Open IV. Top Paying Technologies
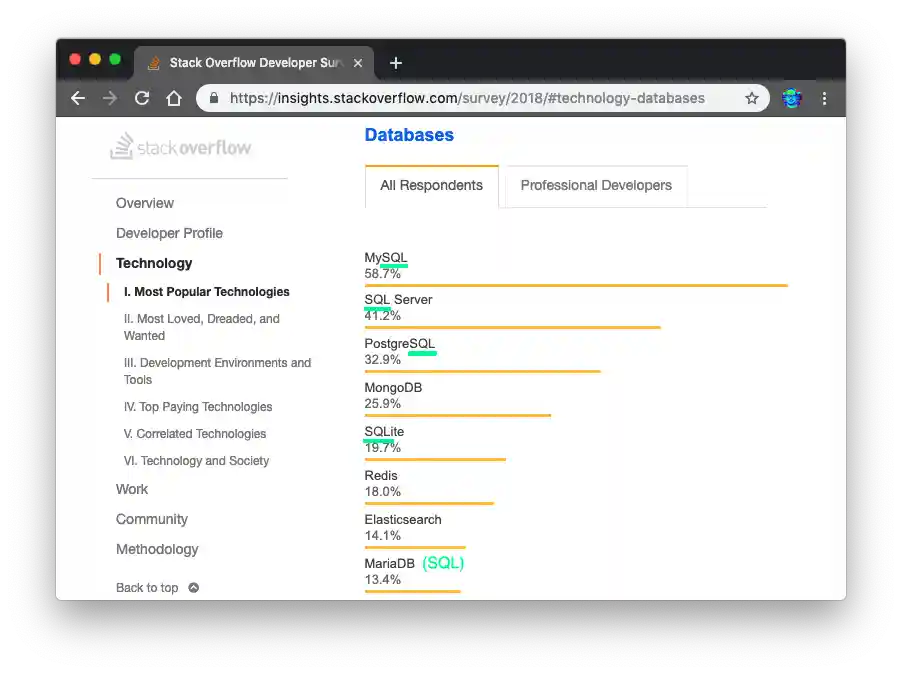The image size is (902, 674). (x=198, y=407)
